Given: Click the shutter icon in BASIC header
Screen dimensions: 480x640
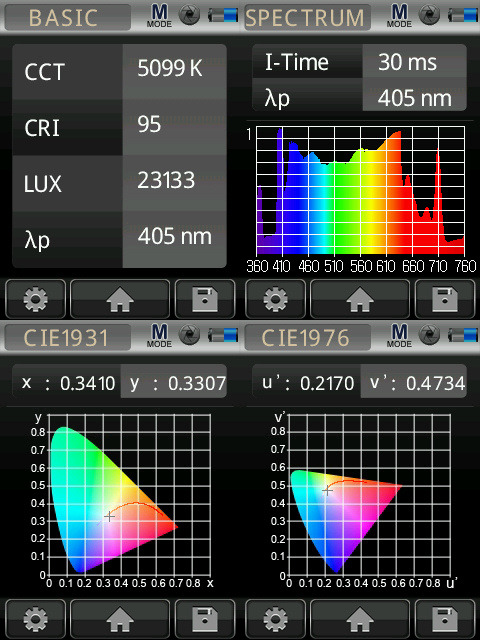Looking at the screenshot, I should coord(190,15).
